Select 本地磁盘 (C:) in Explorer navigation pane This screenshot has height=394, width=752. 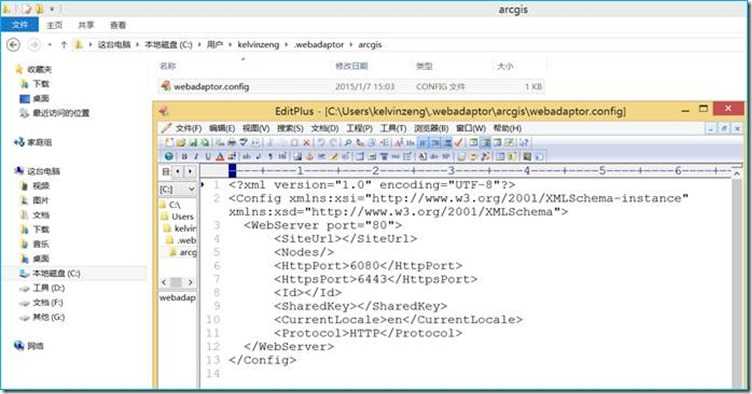56,273
